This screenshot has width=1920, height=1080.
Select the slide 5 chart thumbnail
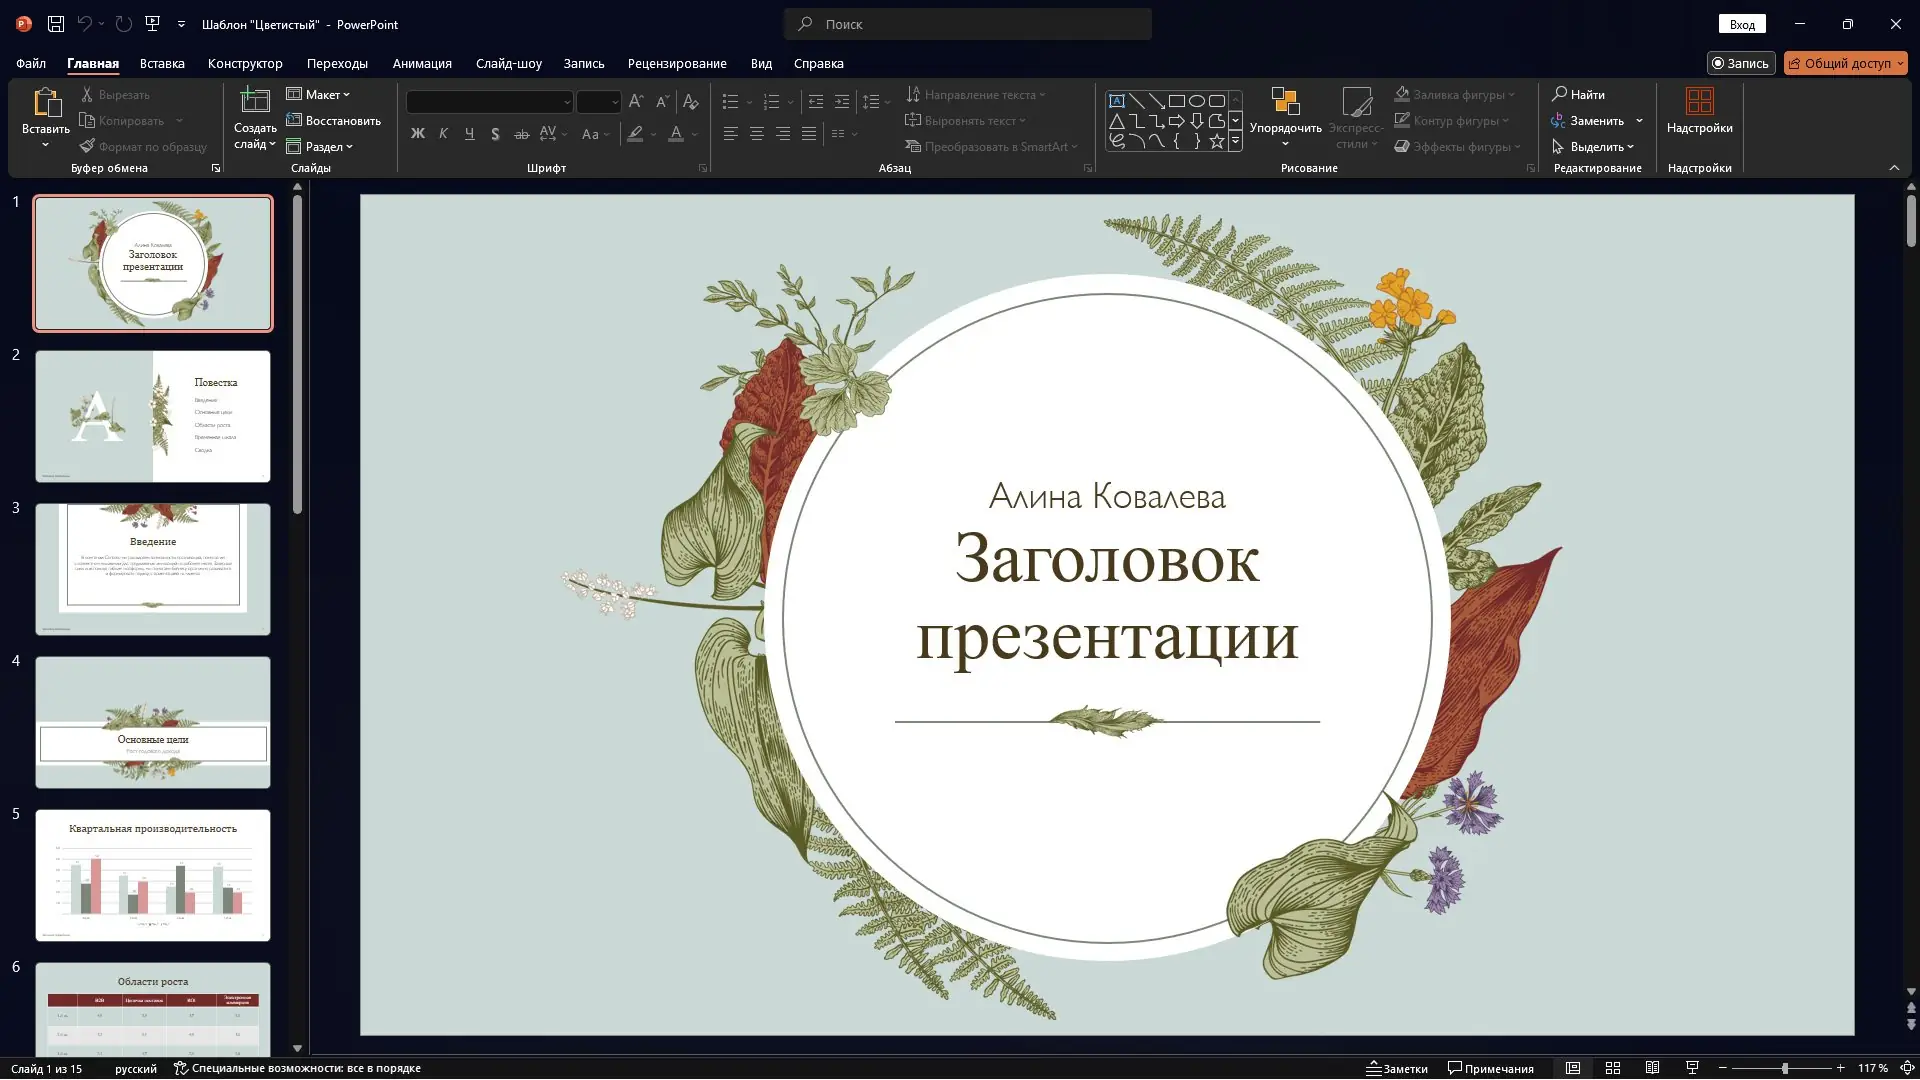pyautogui.click(x=153, y=875)
